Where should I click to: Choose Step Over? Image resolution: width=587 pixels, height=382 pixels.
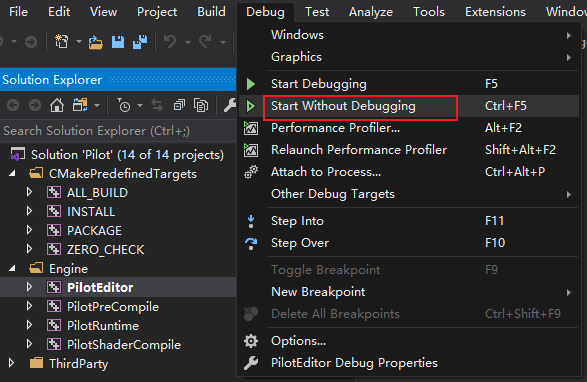(x=408, y=243)
